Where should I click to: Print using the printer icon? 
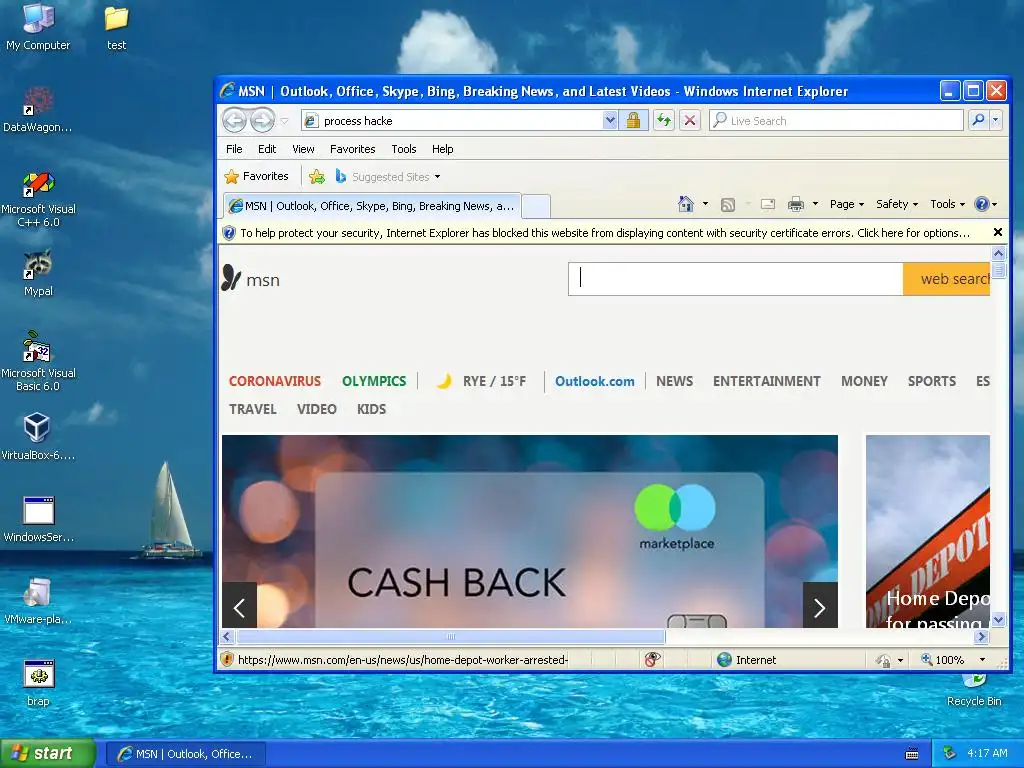point(795,204)
